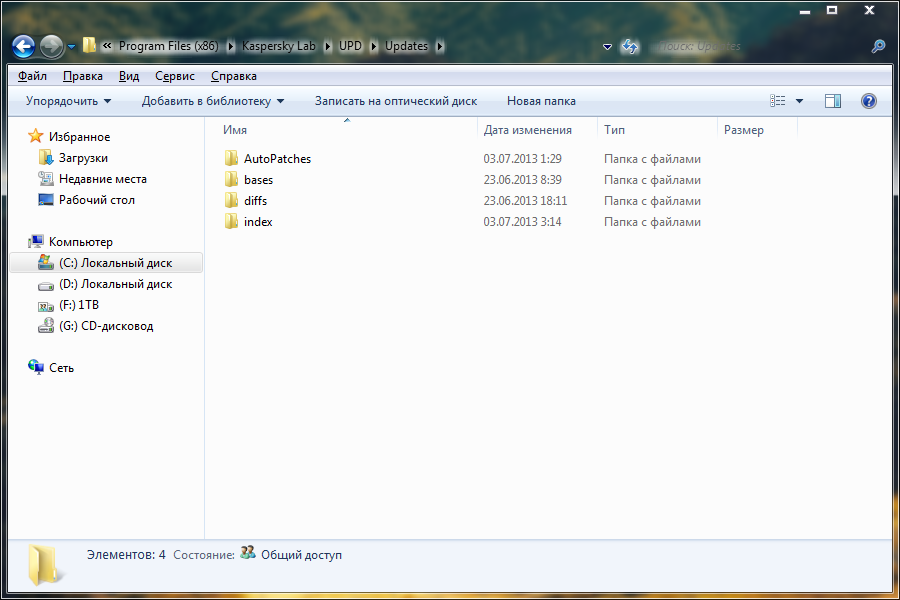This screenshot has height=600, width=900.
Task: Open subfolder arrow after Kaspersky Lab
Action: click(x=328, y=47)
